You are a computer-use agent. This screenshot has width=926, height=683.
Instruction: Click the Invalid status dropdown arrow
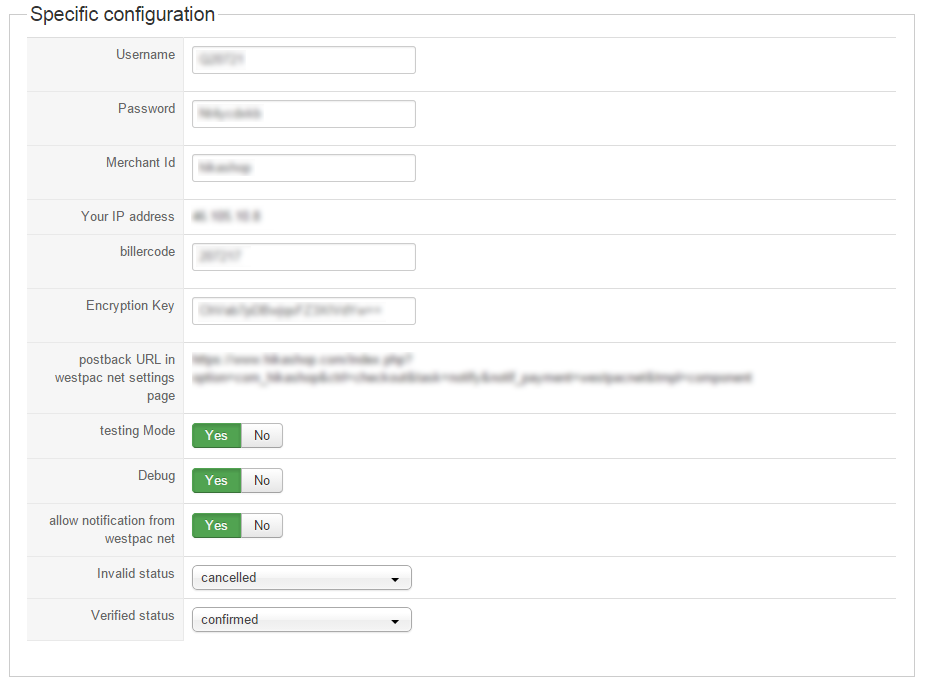click(x=395, y=579)
